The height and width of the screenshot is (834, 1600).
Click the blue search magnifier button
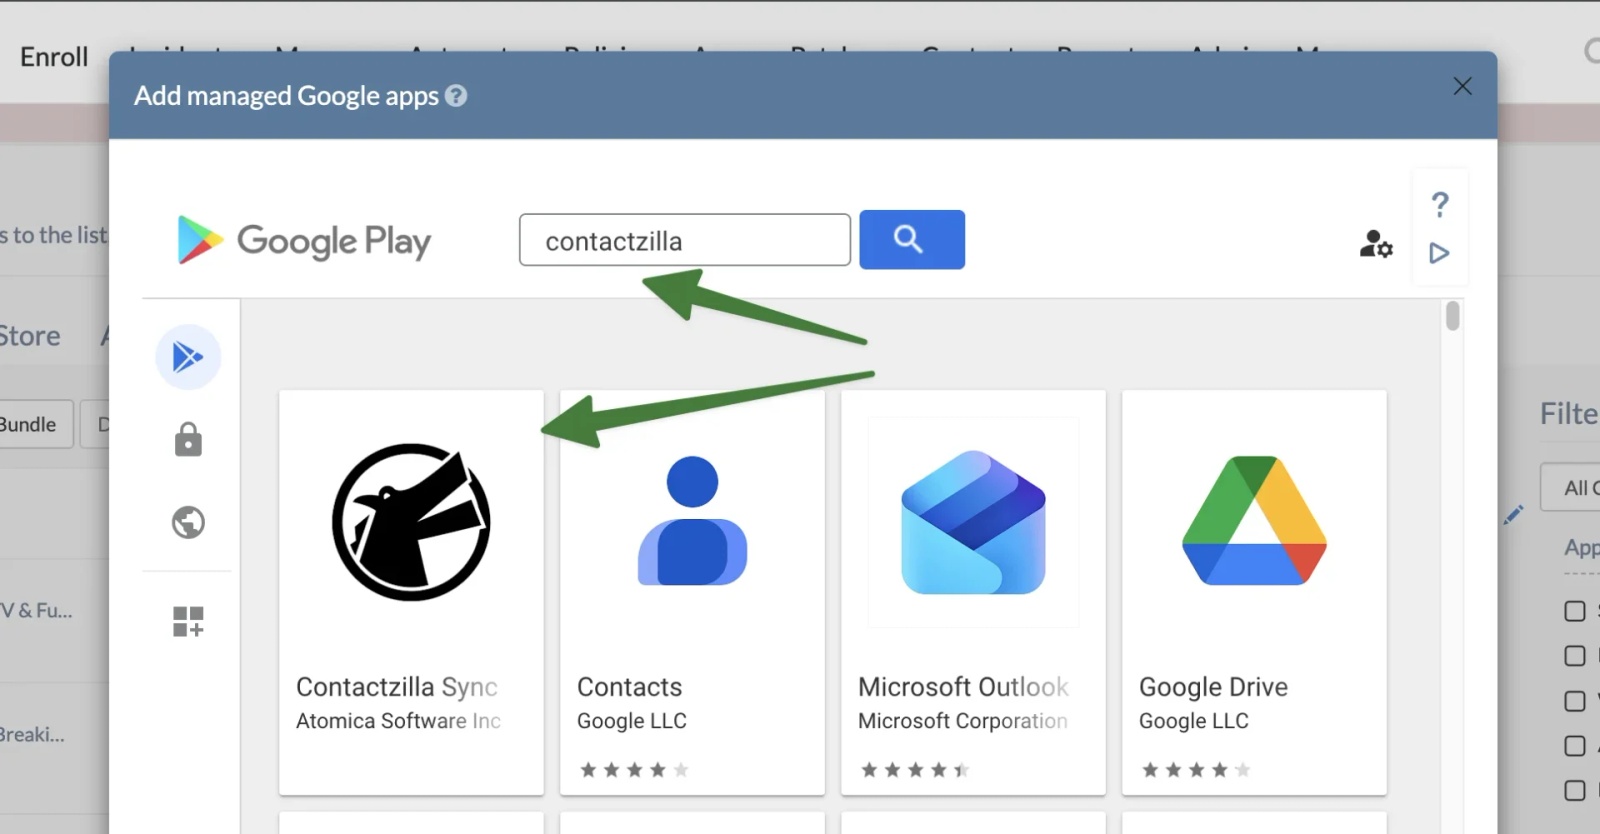click(x=912, y=239)
